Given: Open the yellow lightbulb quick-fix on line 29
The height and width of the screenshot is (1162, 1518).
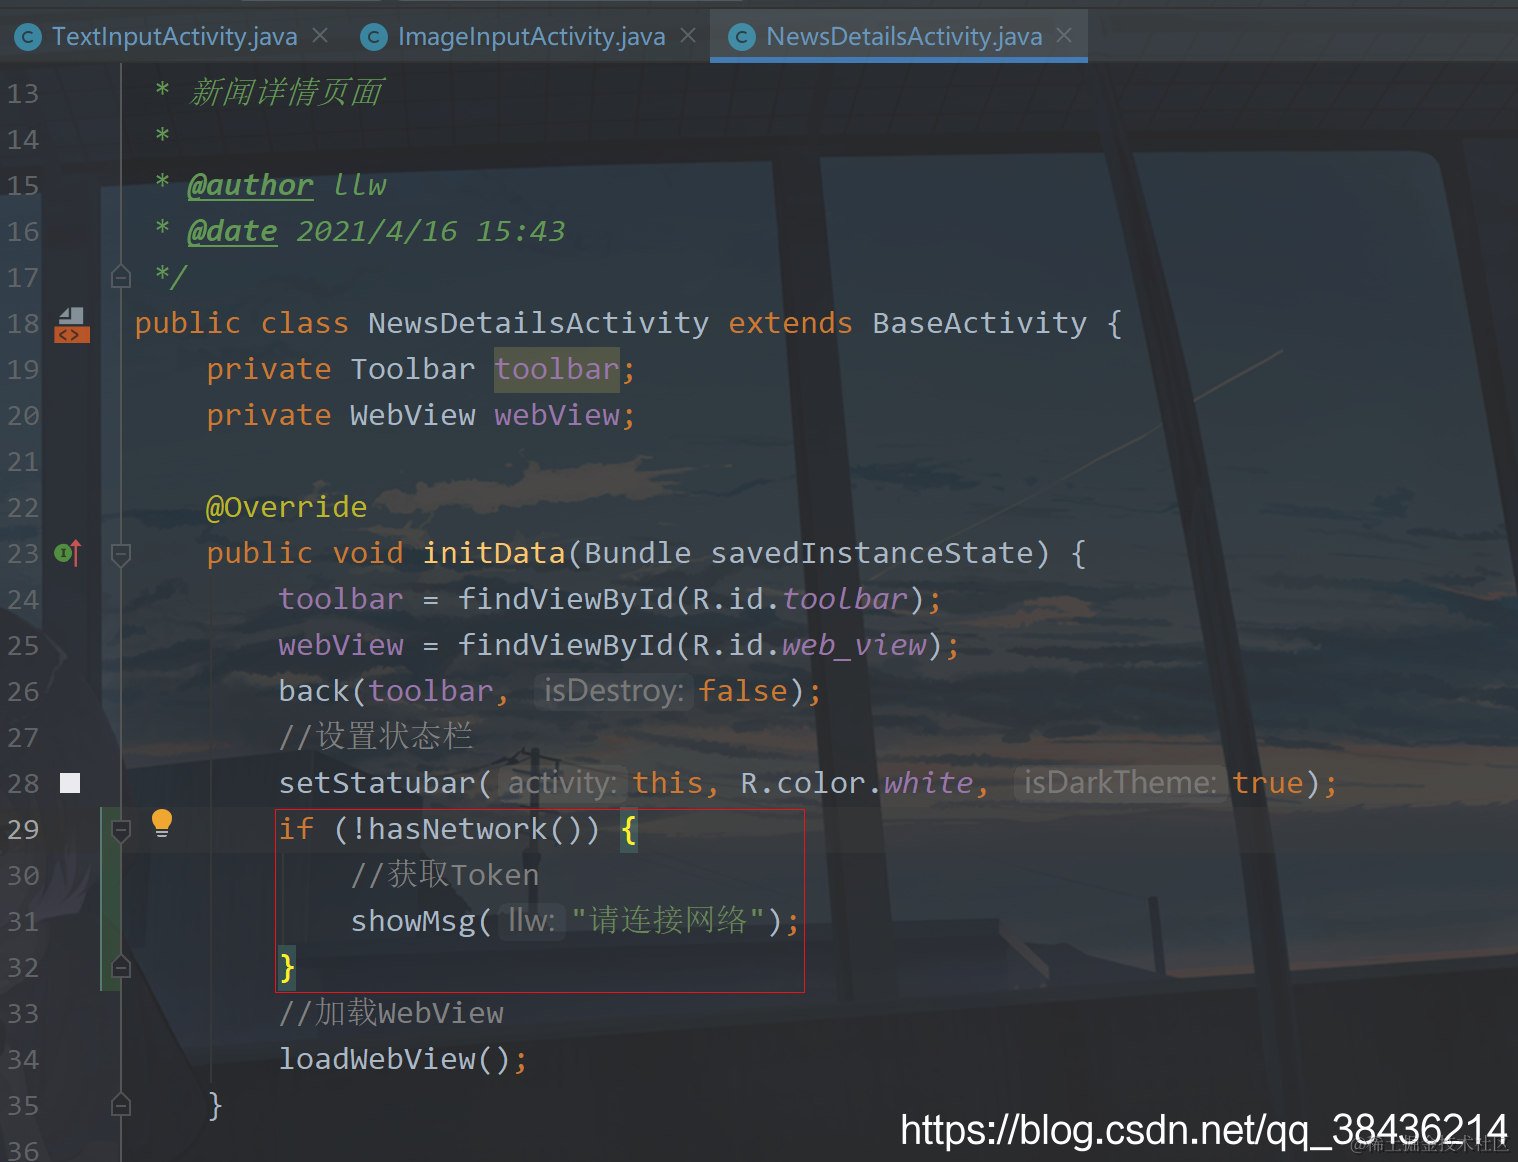Looking at the screenshot, I should tap(161, 823).
